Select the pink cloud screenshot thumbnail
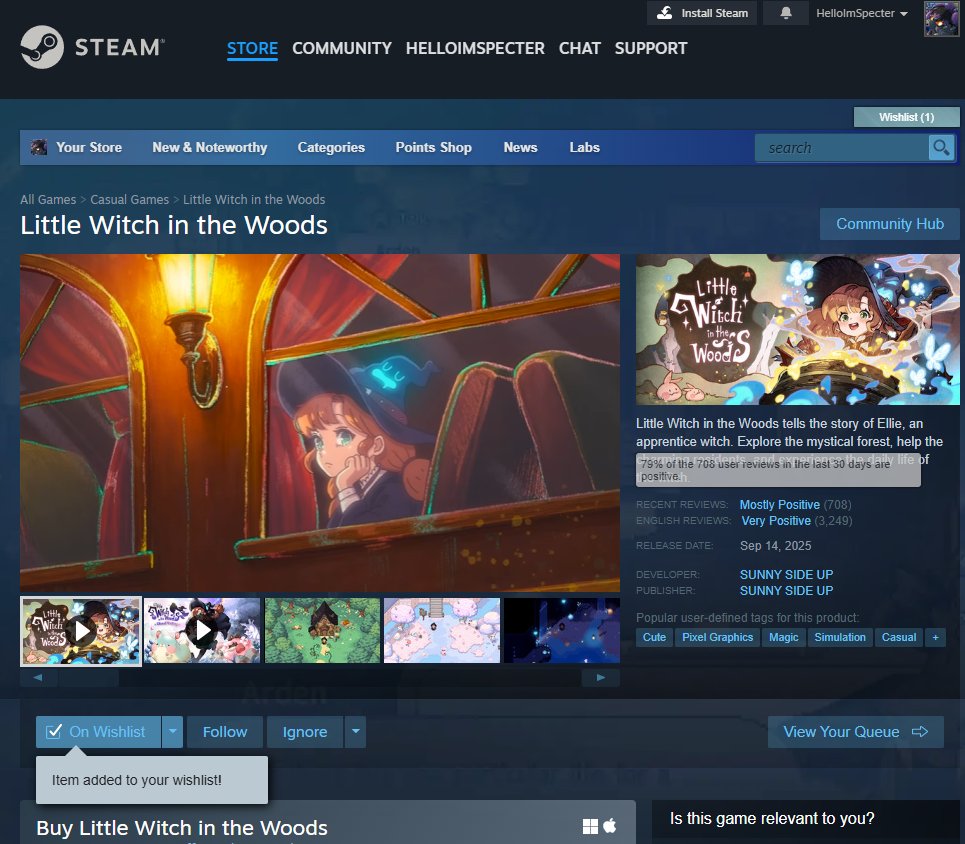Viewport: 965px width, 844px height. click(442, 631)
